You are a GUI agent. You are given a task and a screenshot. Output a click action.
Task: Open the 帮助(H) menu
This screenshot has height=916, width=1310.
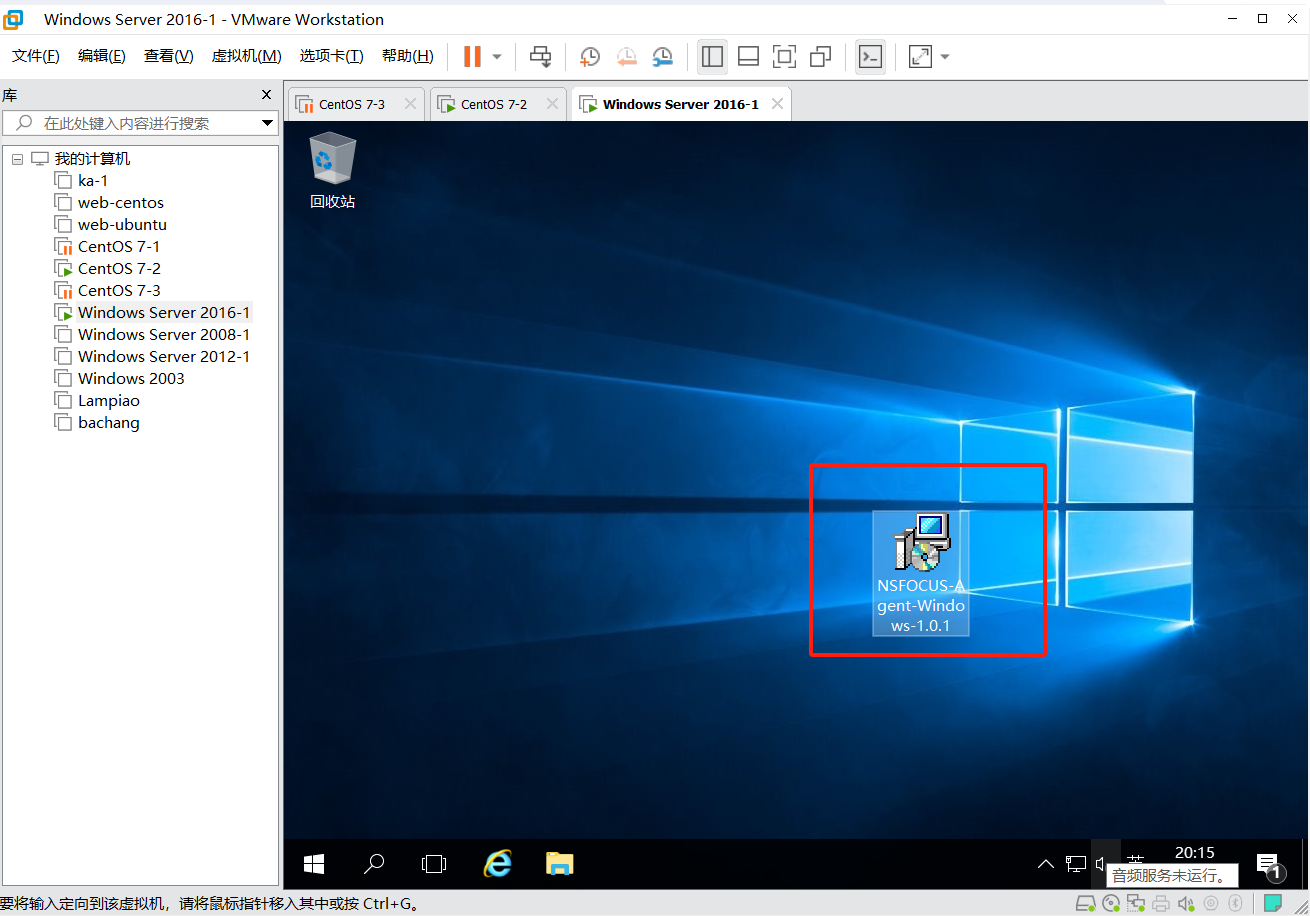408,56
